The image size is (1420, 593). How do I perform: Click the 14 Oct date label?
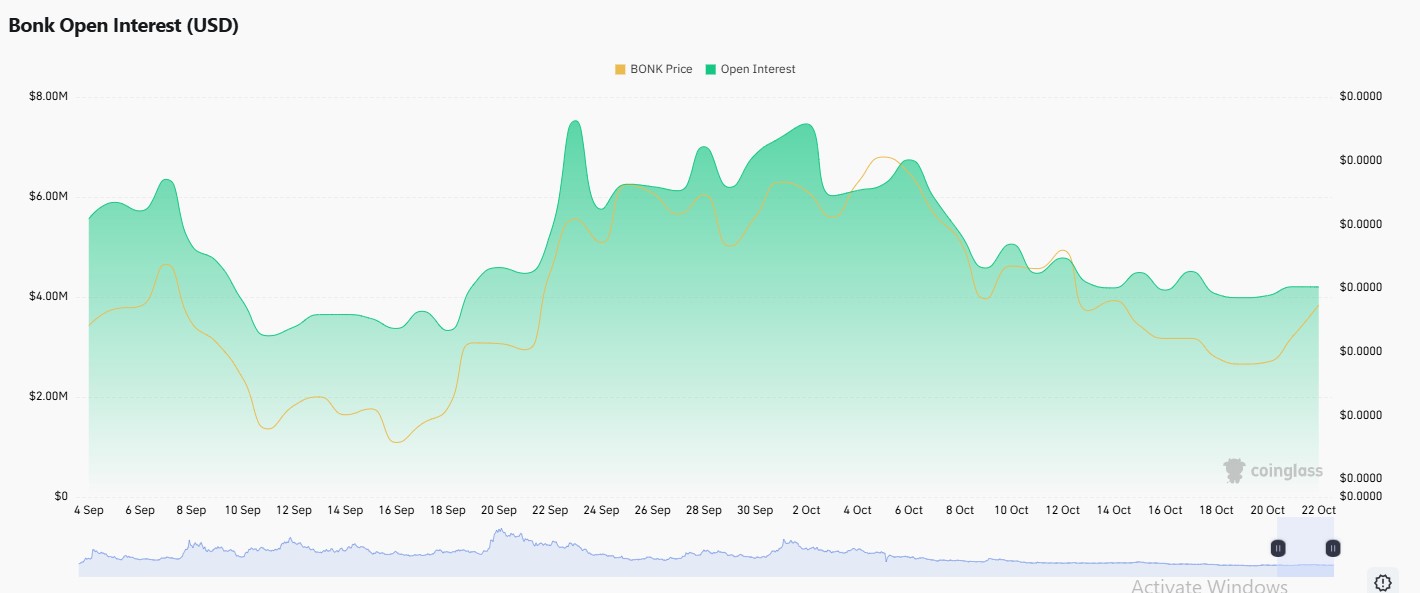1114,510
